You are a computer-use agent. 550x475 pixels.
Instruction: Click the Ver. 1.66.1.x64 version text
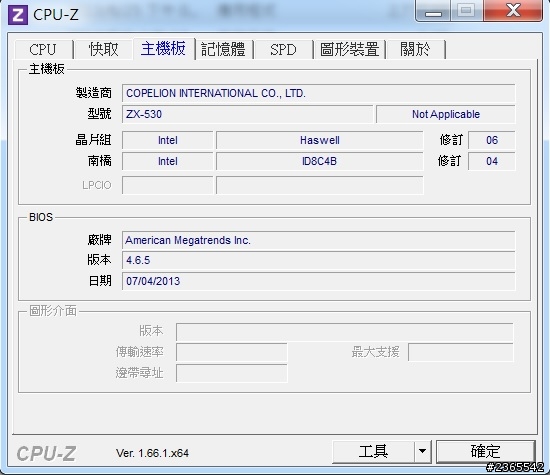[152, 453]
